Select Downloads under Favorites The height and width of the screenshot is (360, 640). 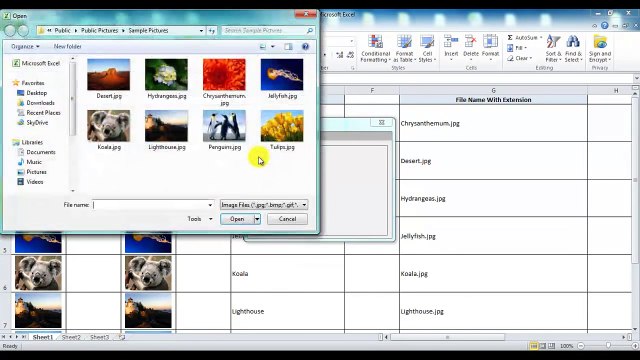[x=36, y=103]
